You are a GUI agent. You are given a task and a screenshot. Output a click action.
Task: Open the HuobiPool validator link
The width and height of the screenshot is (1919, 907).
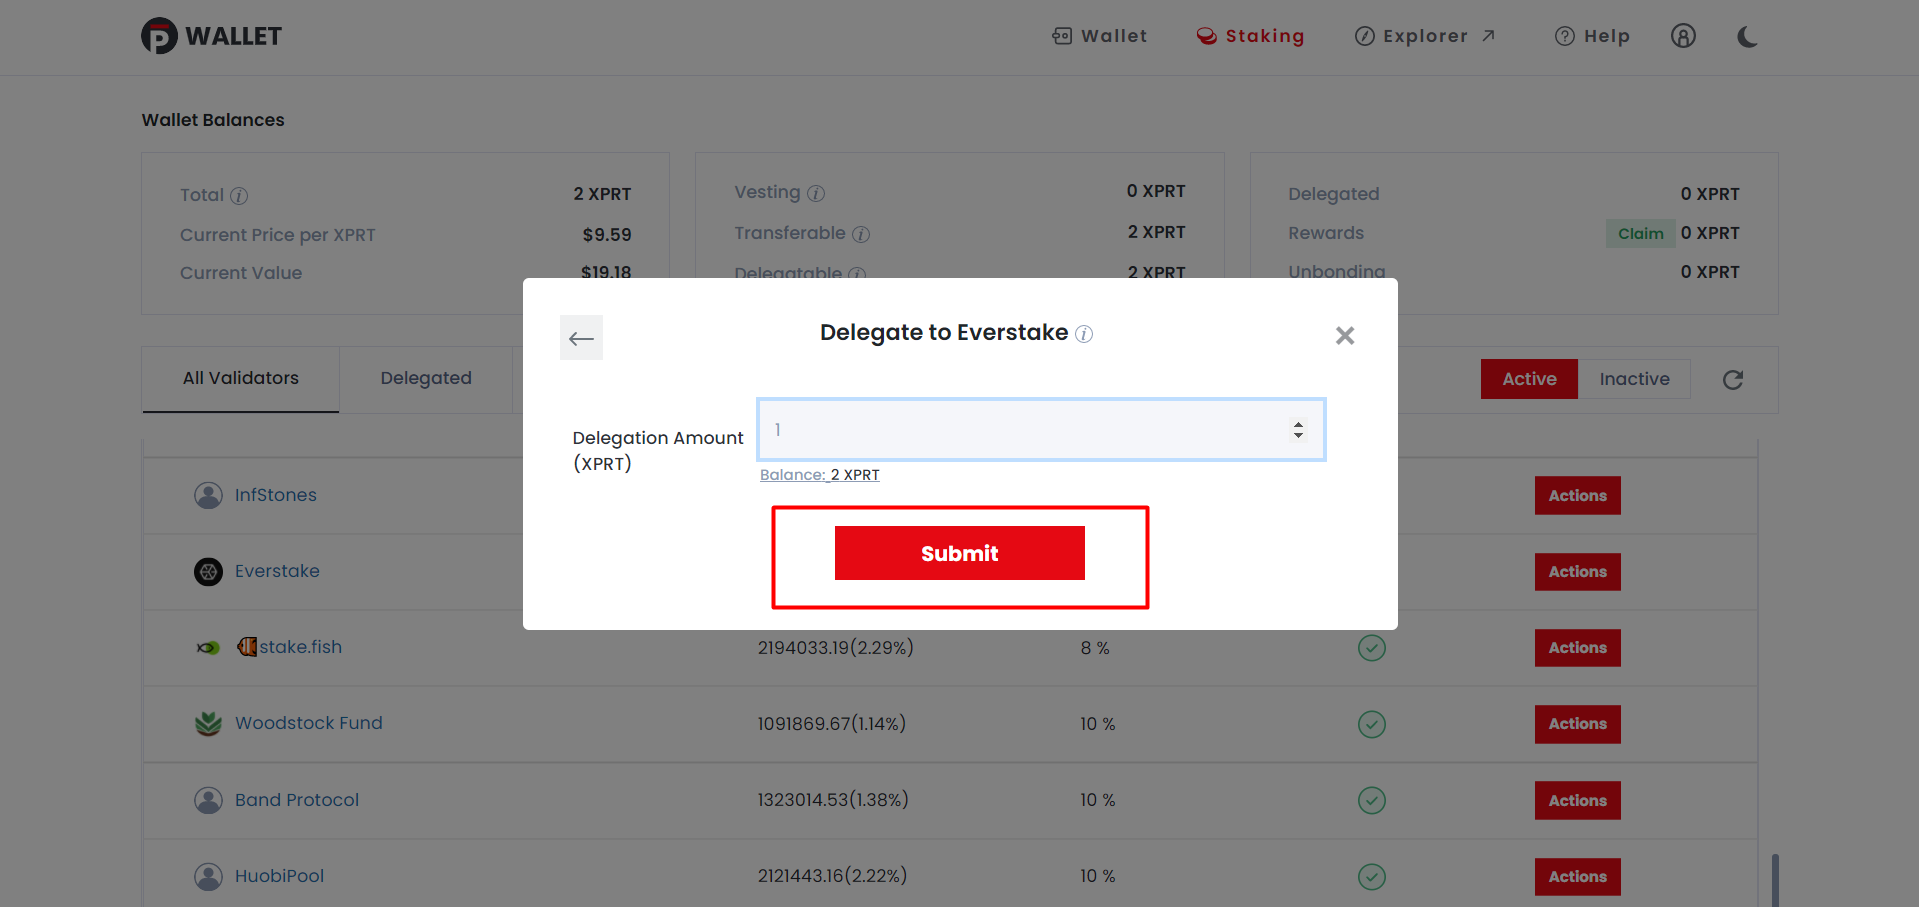pyautogui.click(x=280, y=876)
